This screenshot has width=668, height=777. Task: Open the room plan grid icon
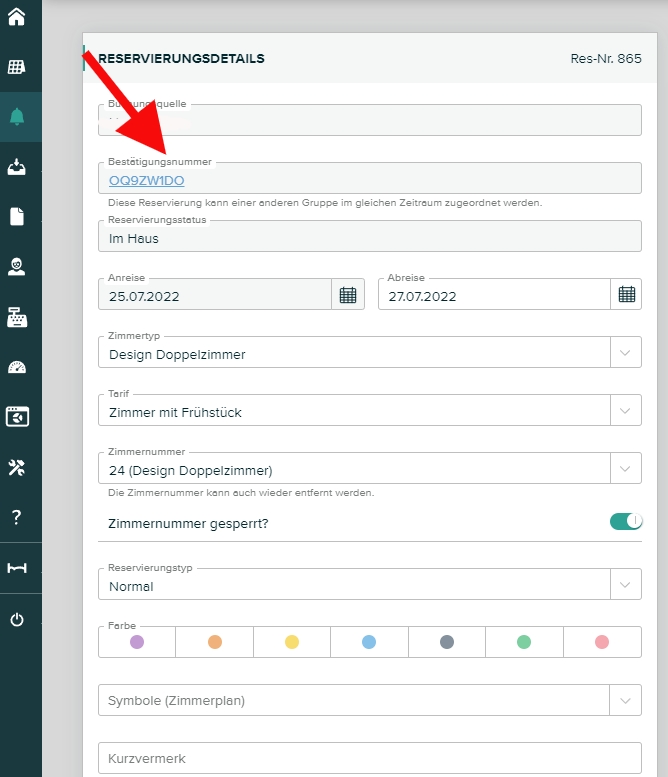point(16,67)
